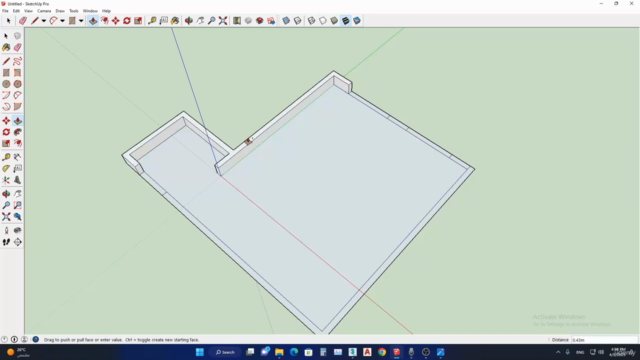This screenshot has width=640, height=360.
Task: Toggle Monochrome face style
Action: (357, 20)
